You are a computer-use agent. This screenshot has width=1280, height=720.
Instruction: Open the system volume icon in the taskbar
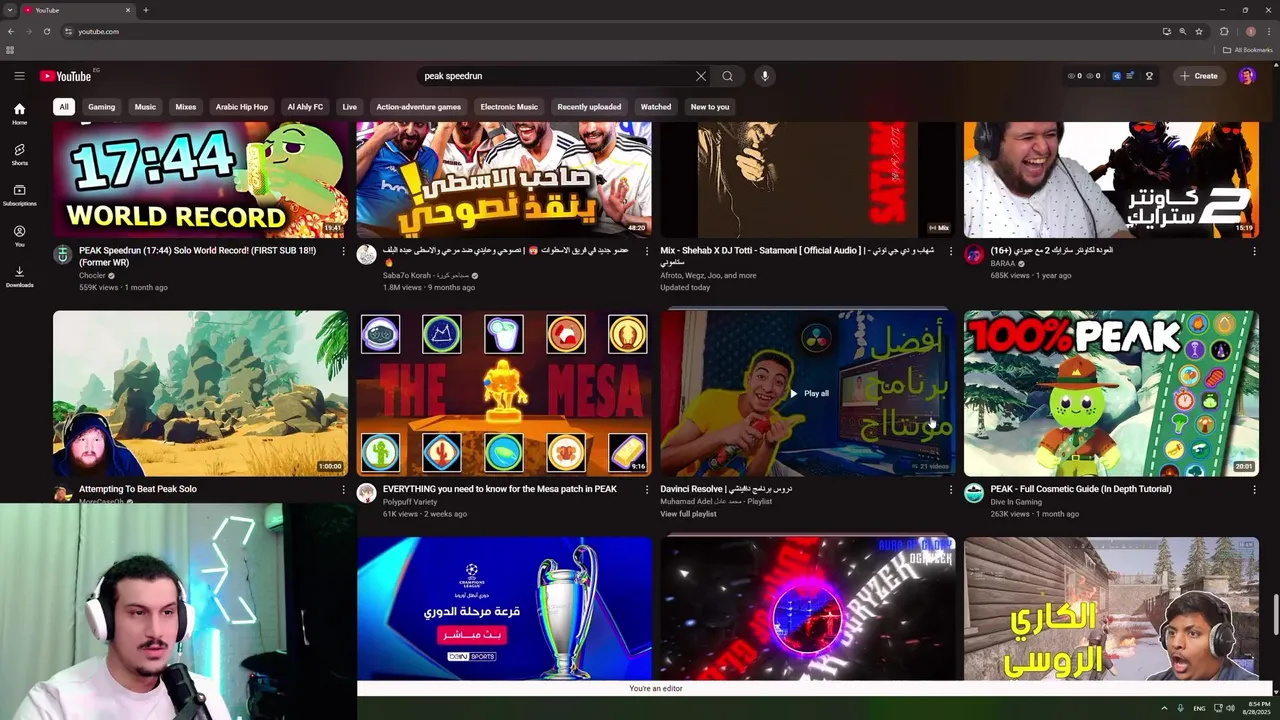[1231, 708]
